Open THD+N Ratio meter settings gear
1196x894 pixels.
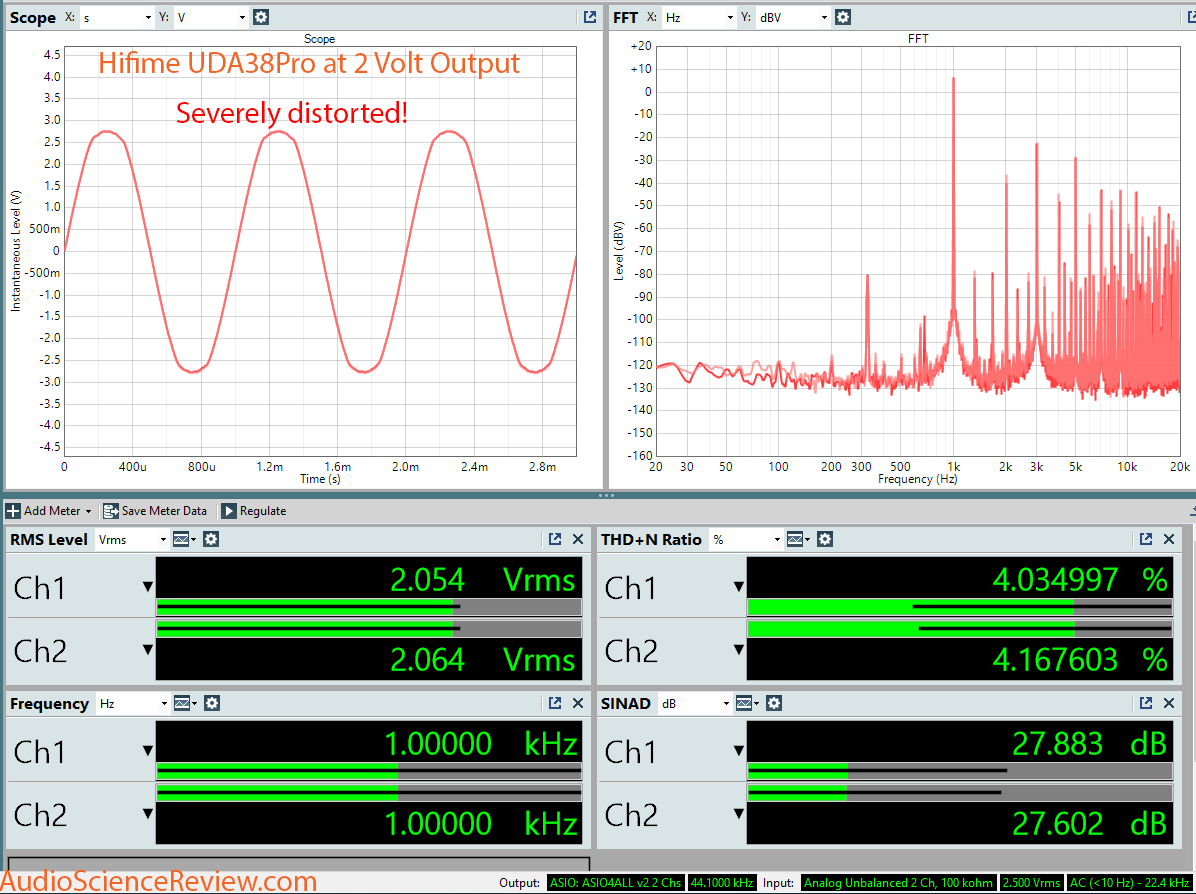pos(825,539)
